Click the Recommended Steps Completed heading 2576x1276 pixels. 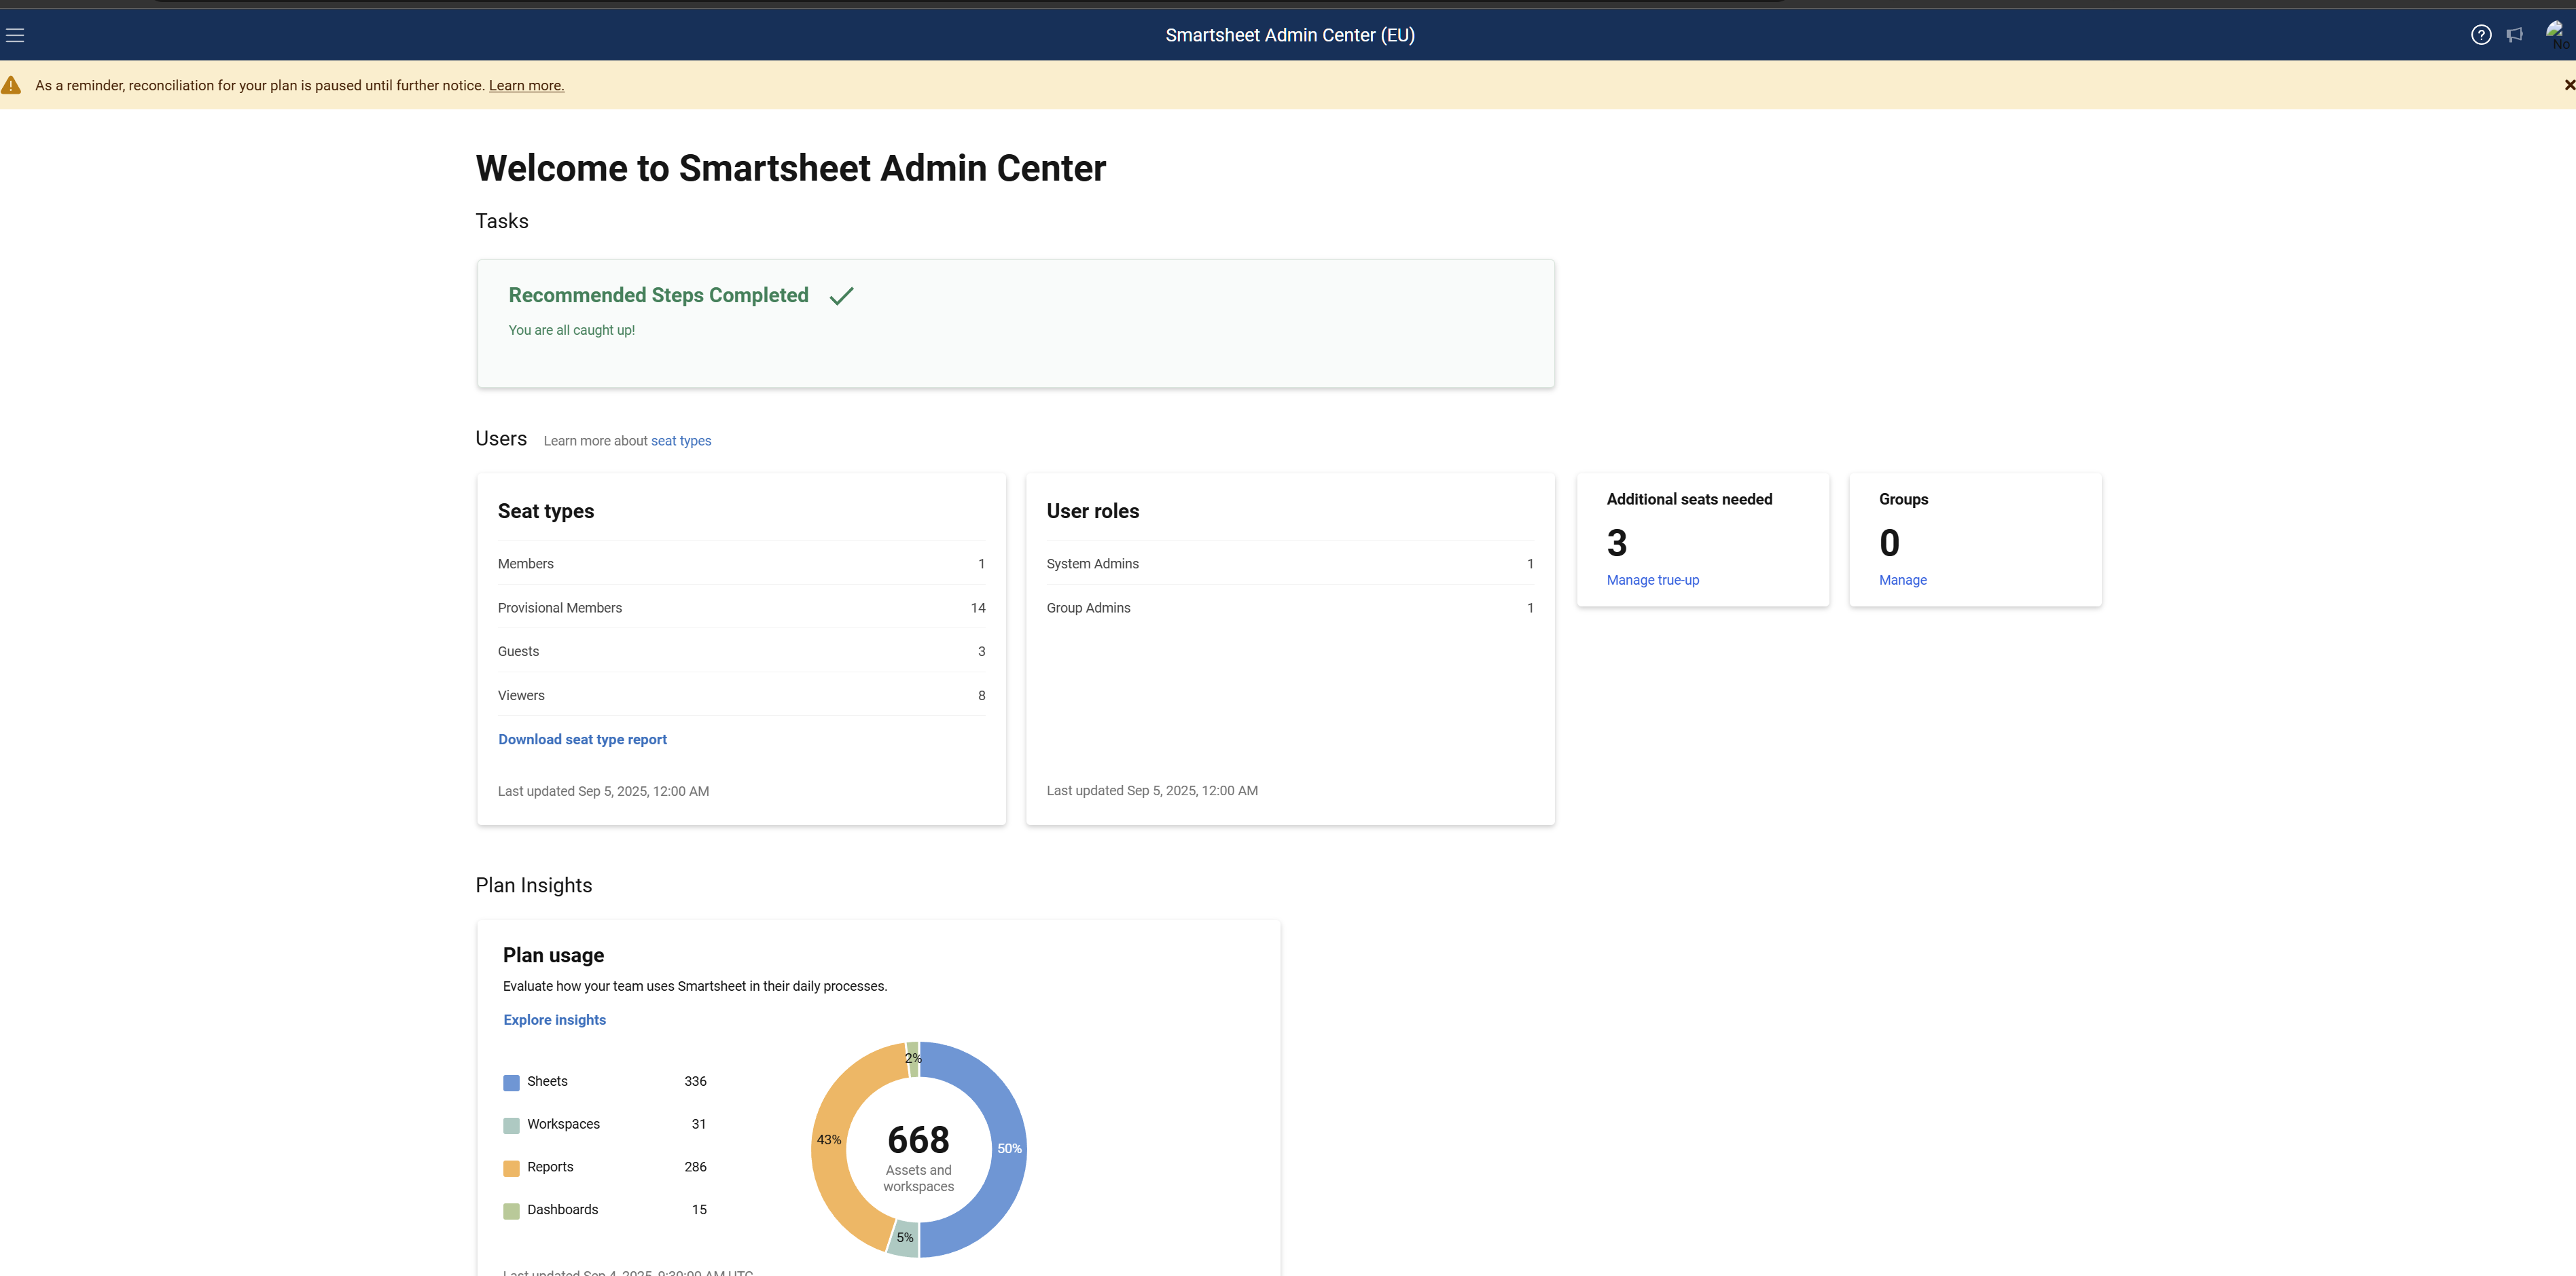pyautogui.click(x=658, y=295)
